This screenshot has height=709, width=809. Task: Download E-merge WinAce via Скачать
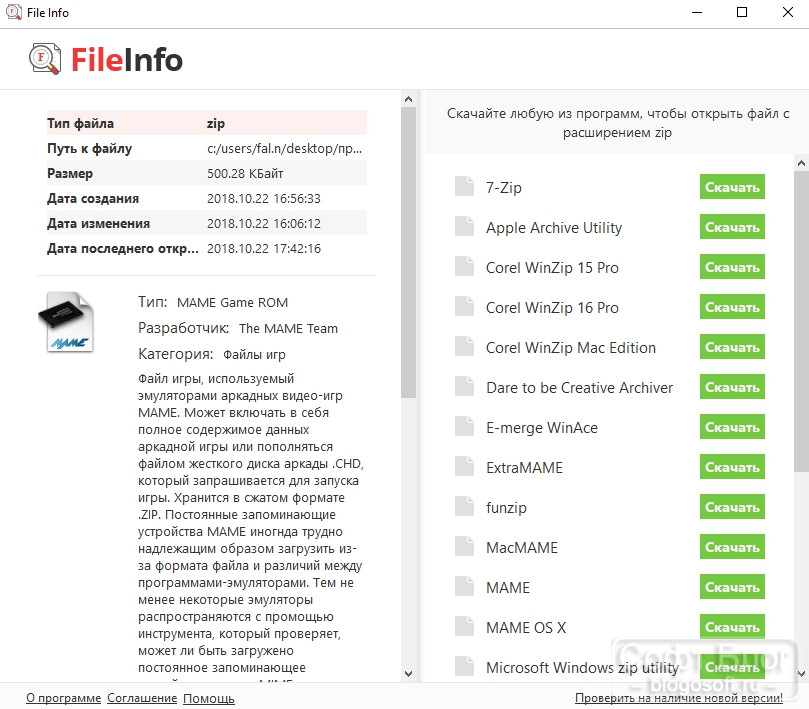click(x=732, y=427)
